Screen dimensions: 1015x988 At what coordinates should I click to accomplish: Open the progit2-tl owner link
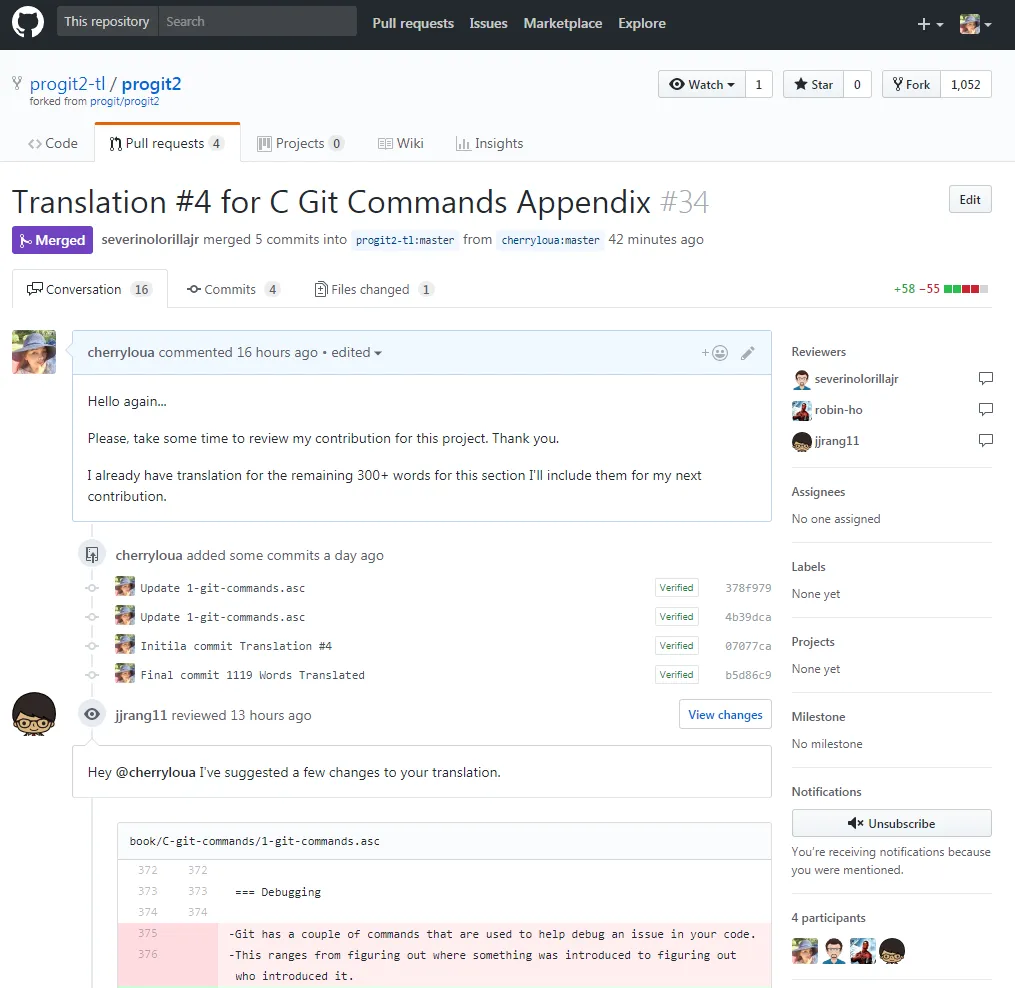pos(67,84)
